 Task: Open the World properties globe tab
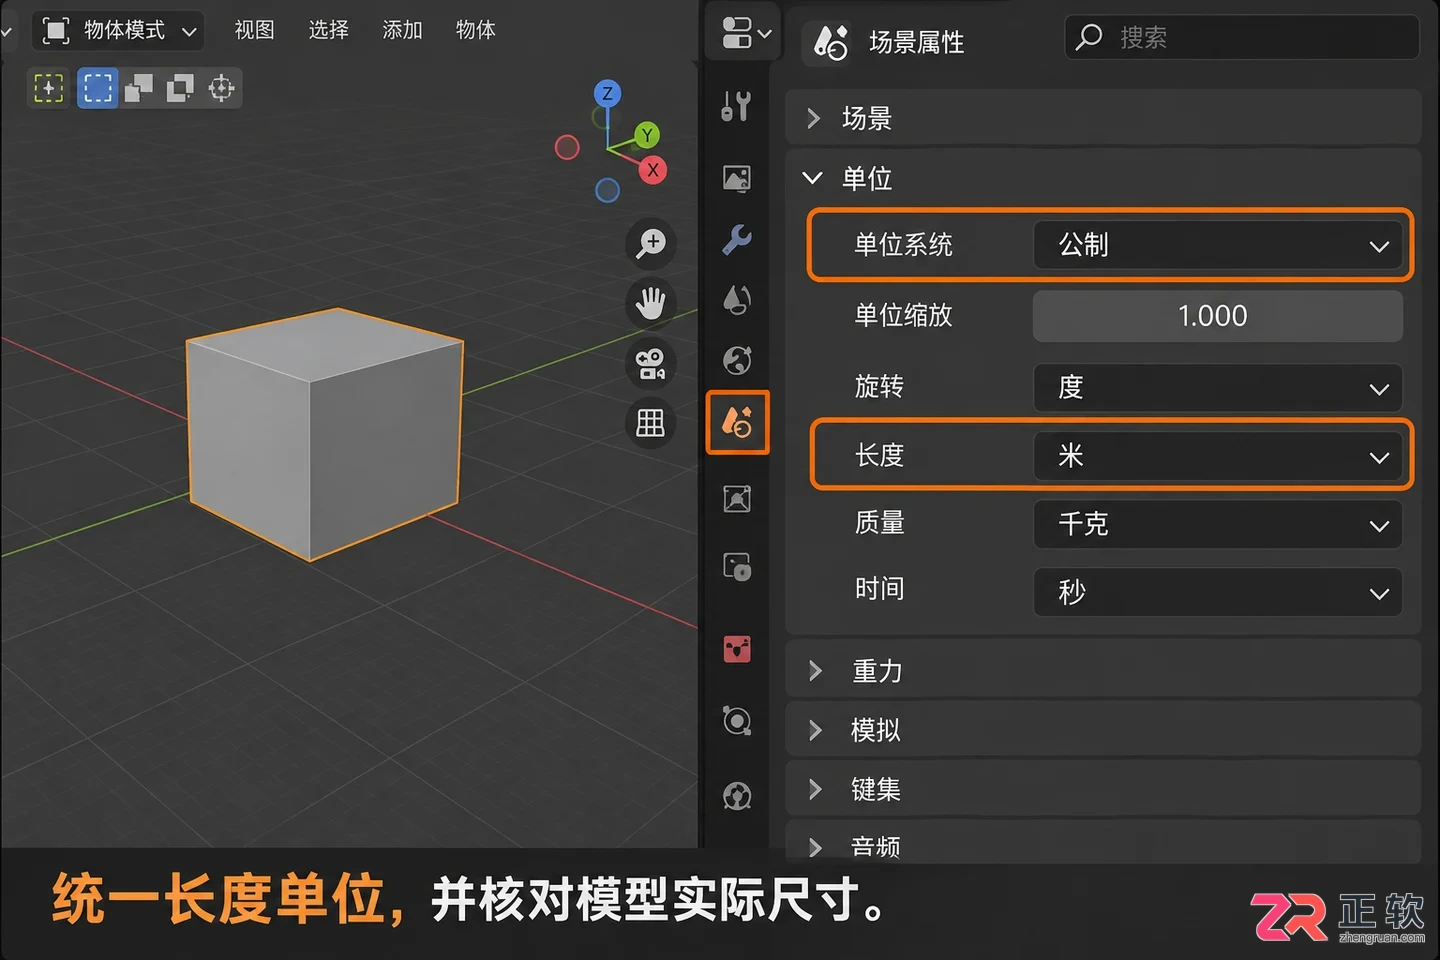pos(737,360)
